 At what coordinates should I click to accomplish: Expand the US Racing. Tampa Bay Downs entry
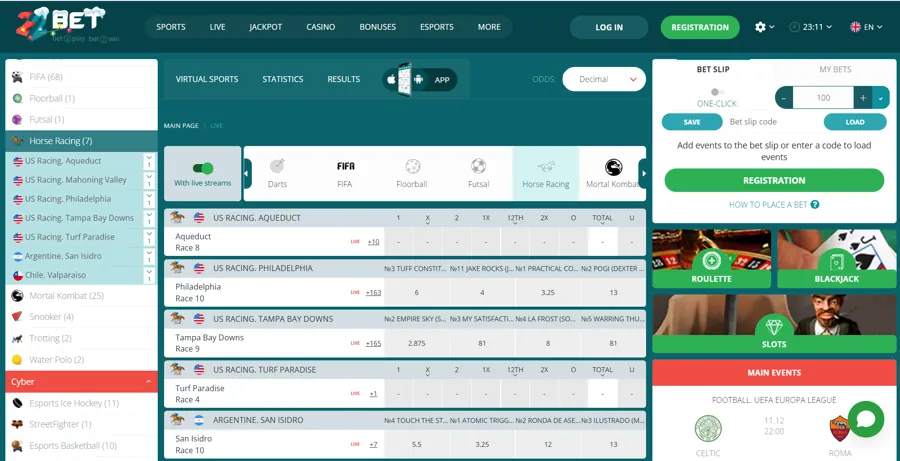pos(149,218)
